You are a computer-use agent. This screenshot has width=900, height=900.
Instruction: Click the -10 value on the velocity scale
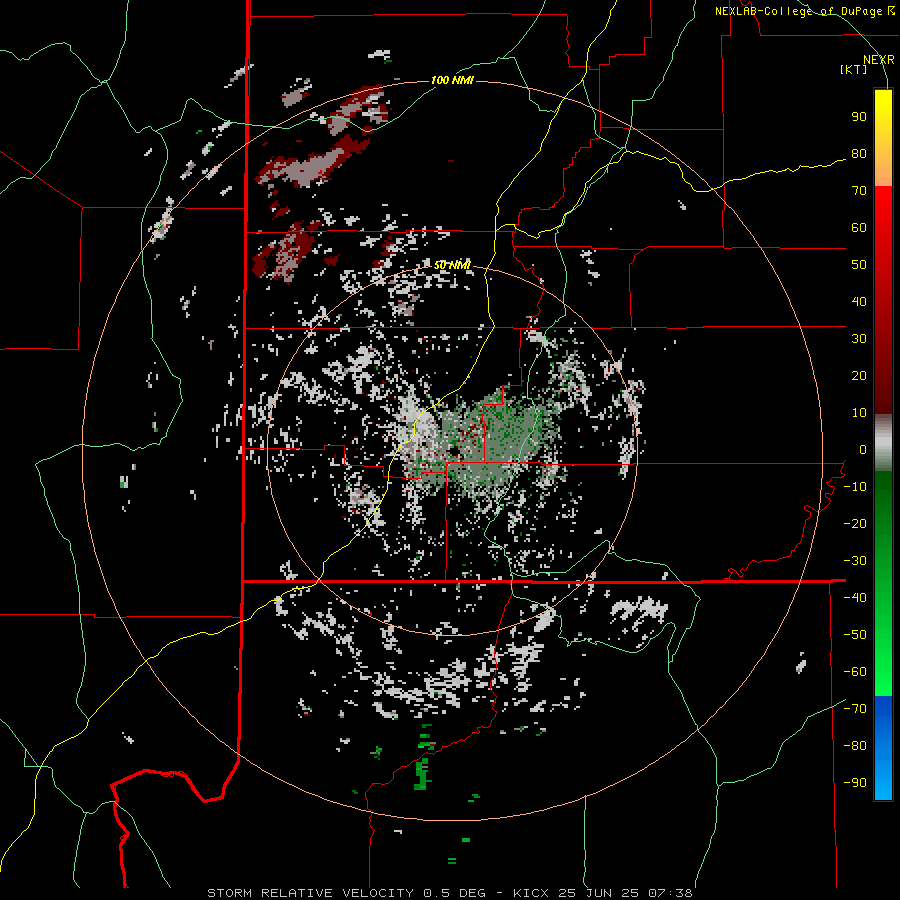tap(855, 487)
